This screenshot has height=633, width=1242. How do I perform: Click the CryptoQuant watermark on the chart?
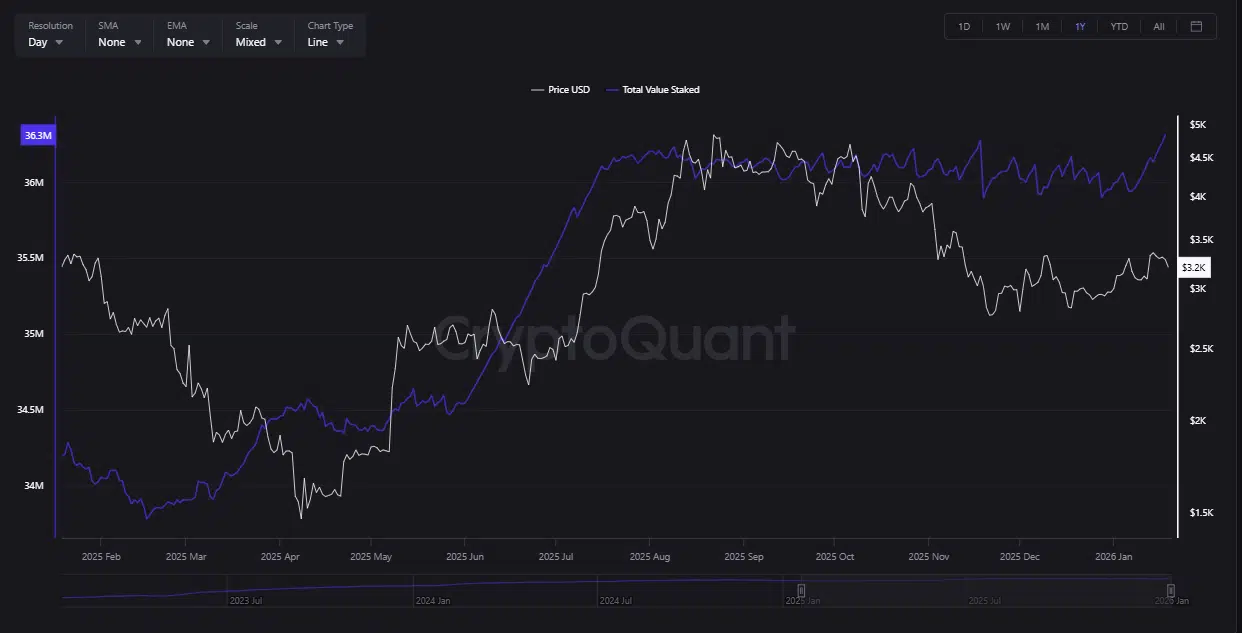(614, 338)
